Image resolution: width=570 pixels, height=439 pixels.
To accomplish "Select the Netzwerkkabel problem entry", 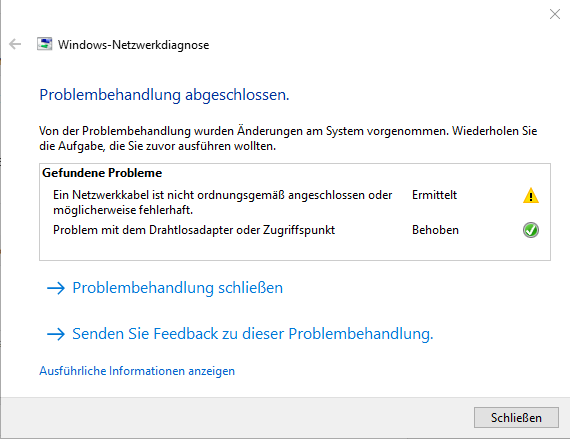I will [x=223, y=202].
